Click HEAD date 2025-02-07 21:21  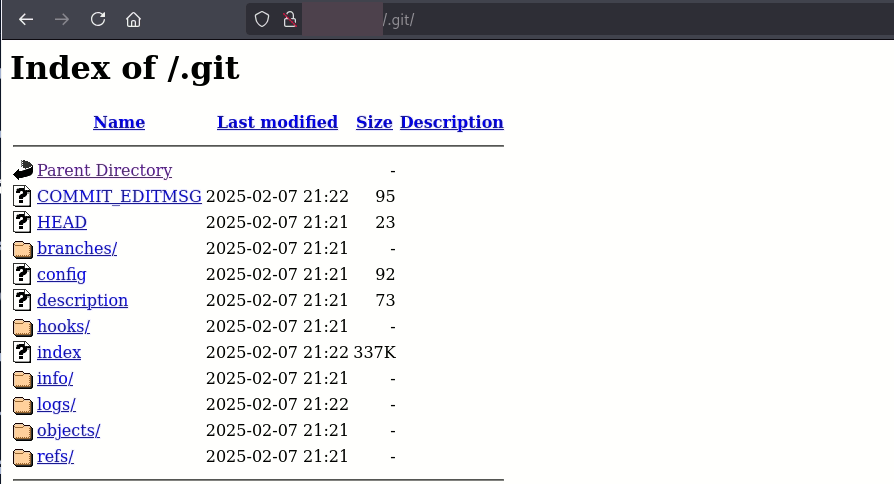click(x=277, y=222)
